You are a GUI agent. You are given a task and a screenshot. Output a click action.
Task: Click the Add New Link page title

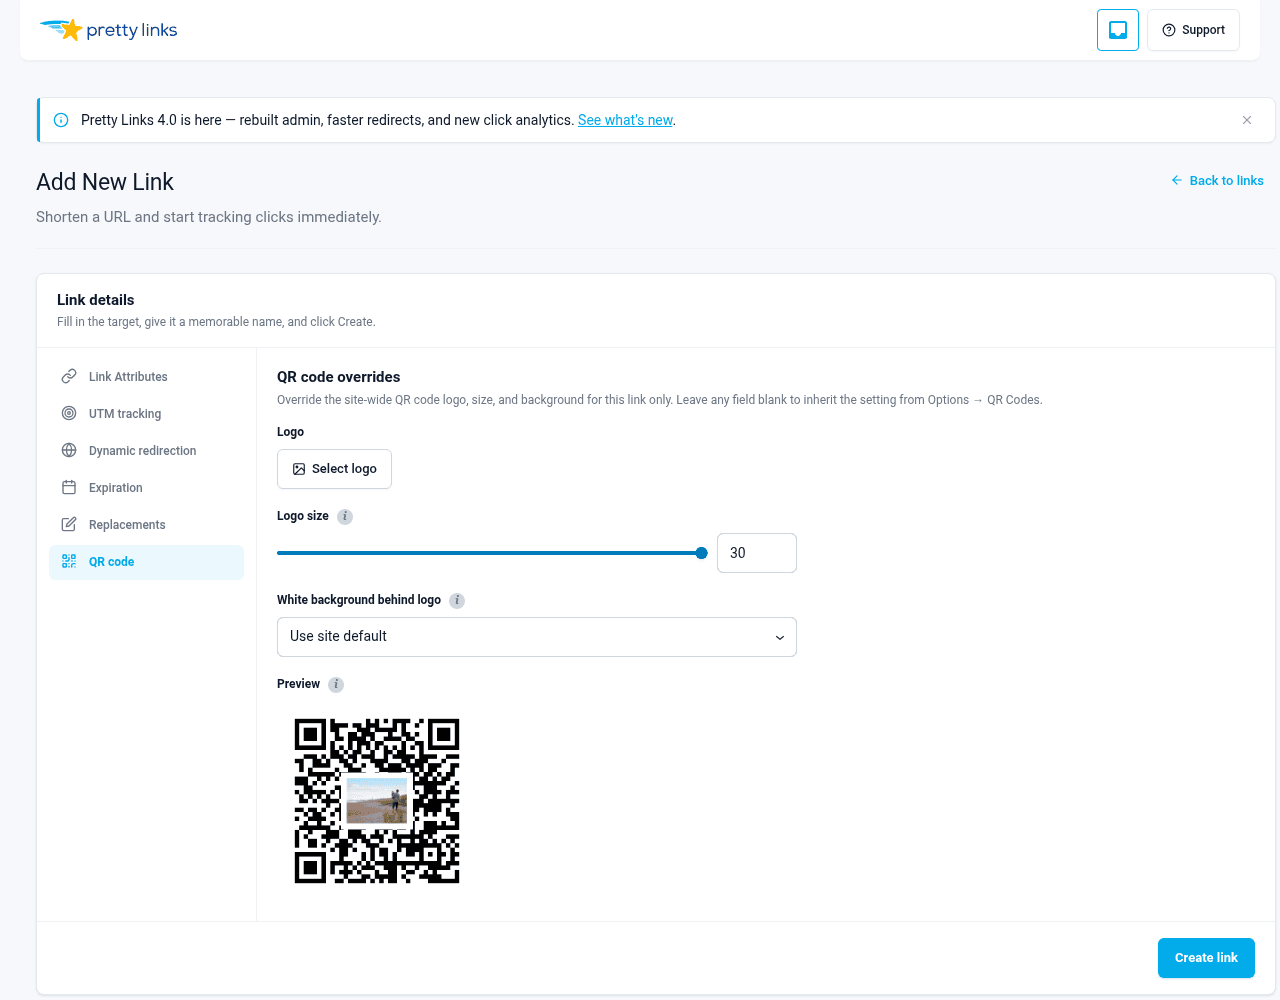[105, 182]
